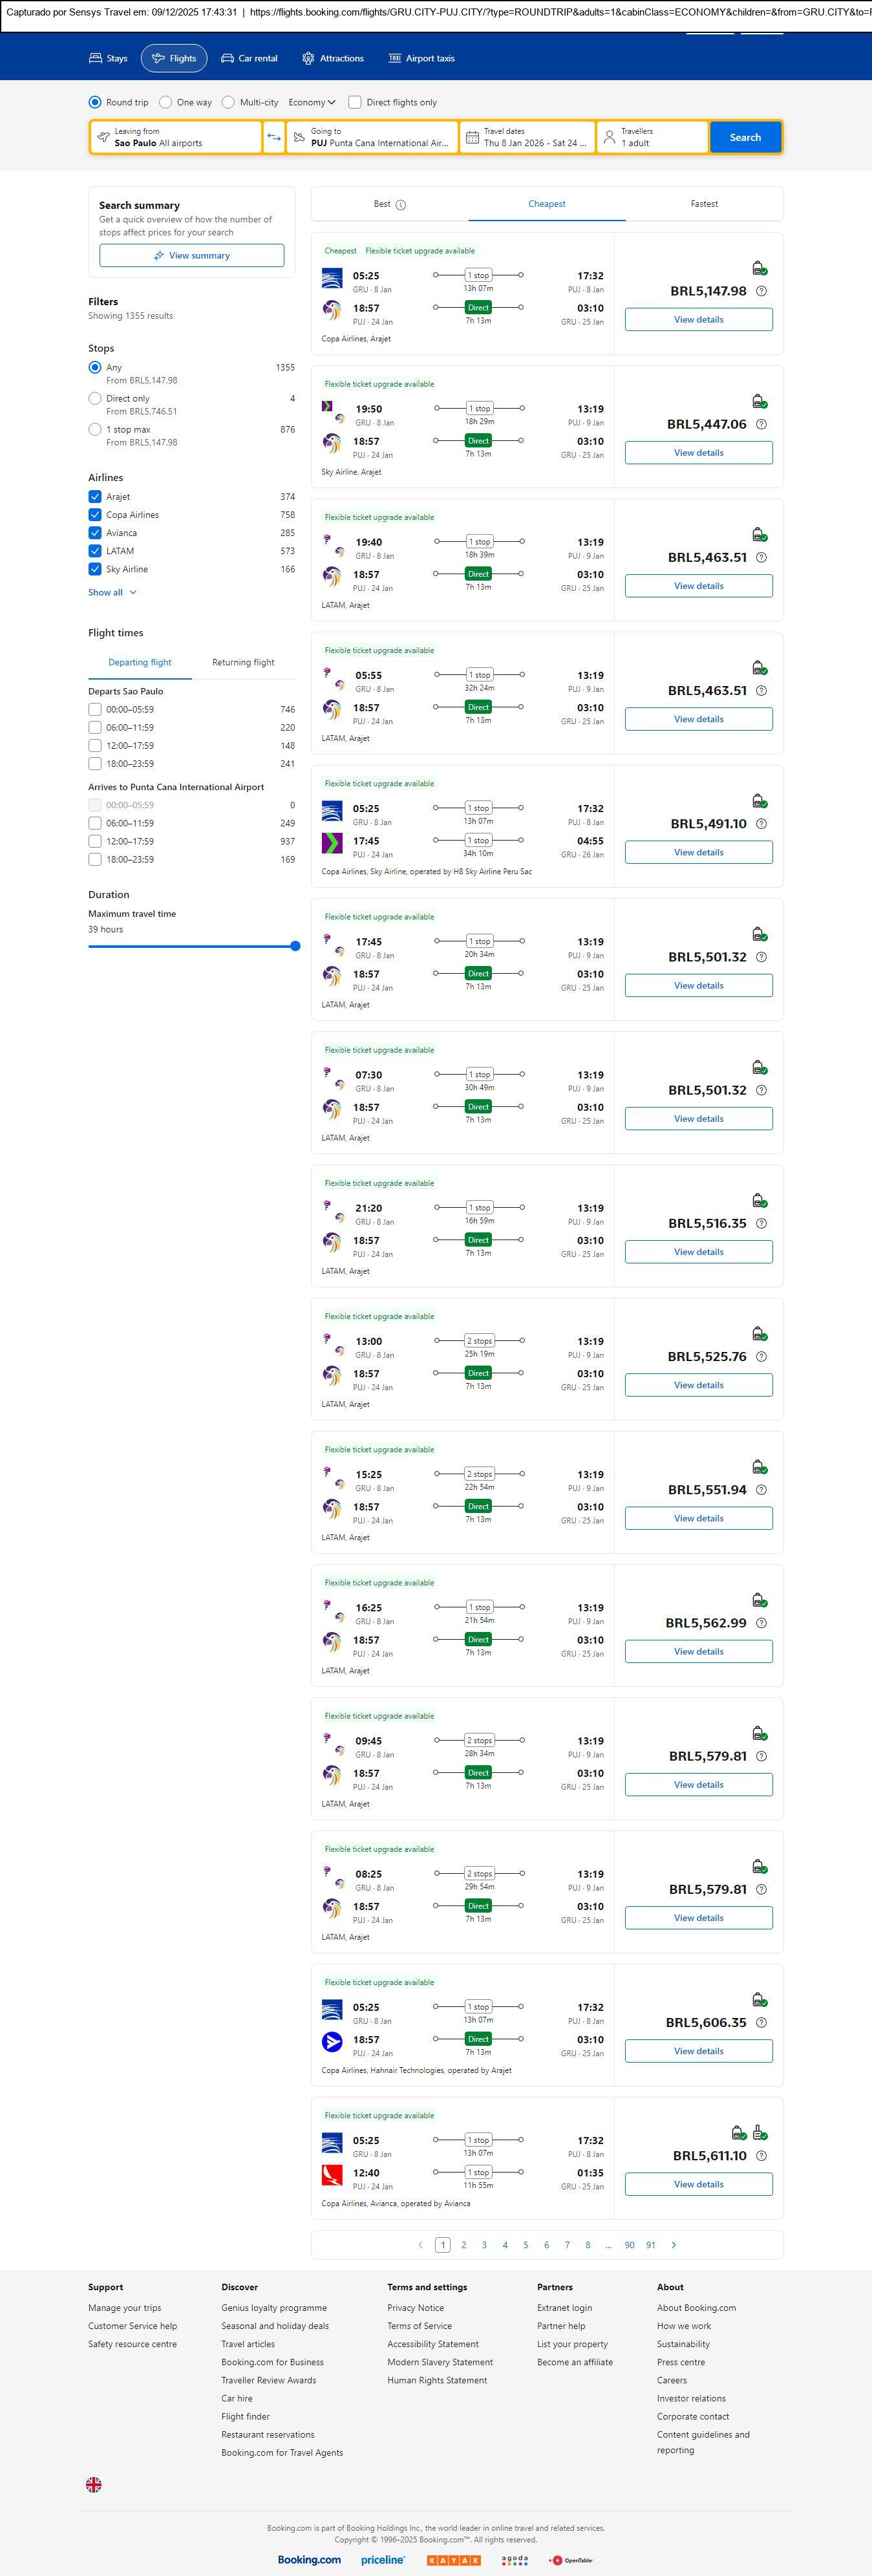Click the swap origin and destination arrows icon
This screenshot has height=2576, width=872.
click(274, 137)
